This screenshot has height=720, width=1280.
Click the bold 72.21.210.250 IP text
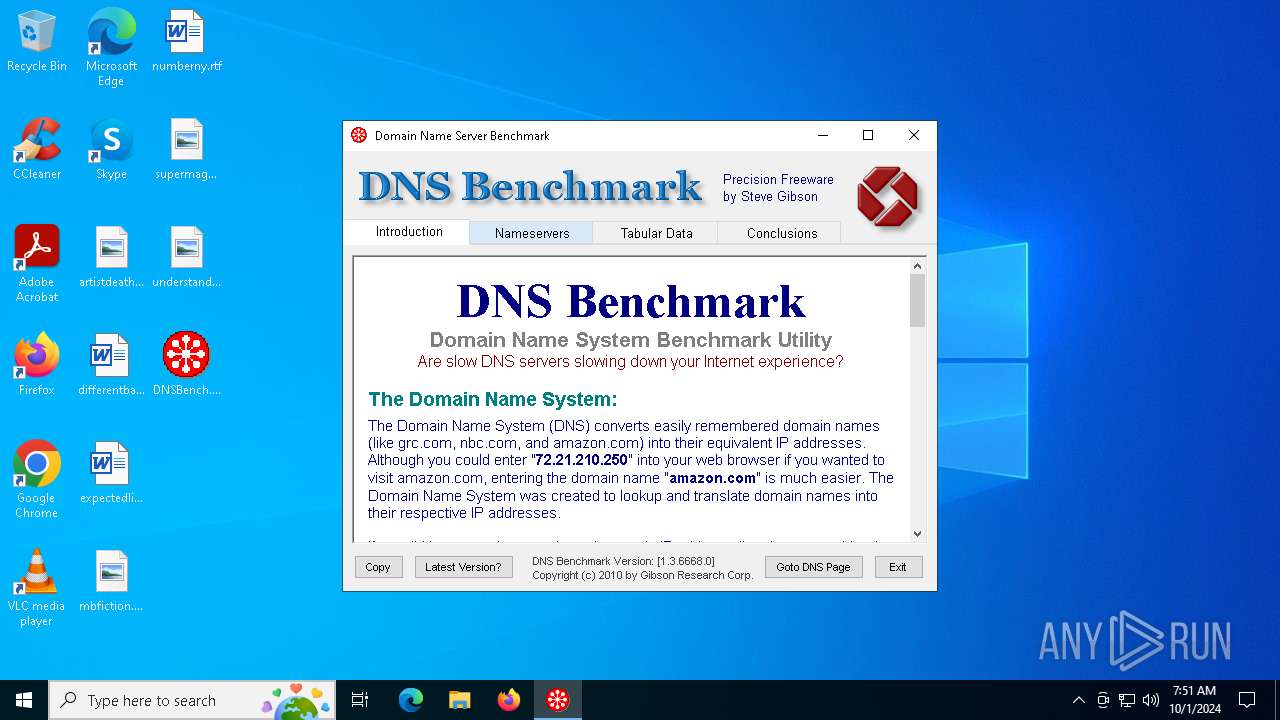pos(581,460)
